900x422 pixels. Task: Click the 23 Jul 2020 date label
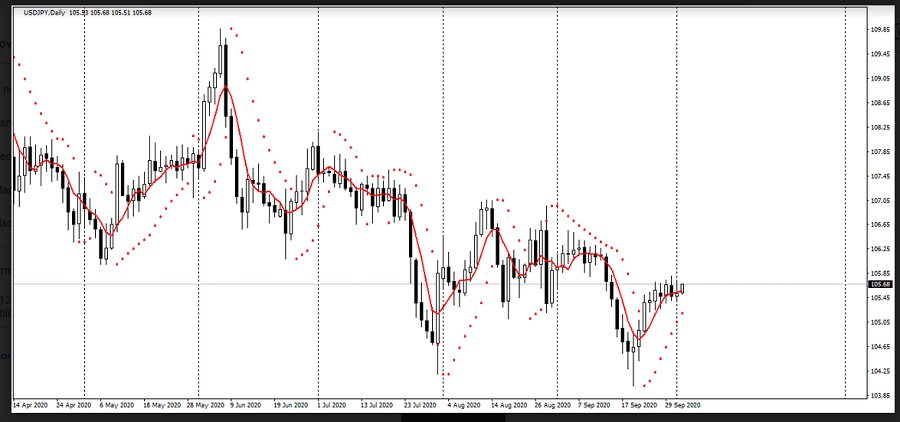(420, 407)
